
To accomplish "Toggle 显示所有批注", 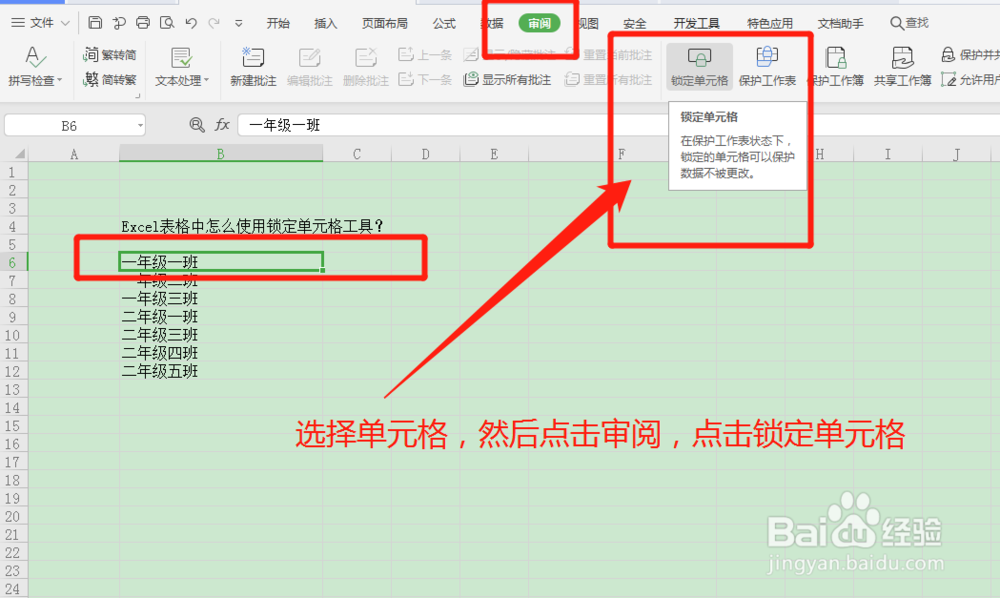I will pyautogui.click(x=508, y=80).
